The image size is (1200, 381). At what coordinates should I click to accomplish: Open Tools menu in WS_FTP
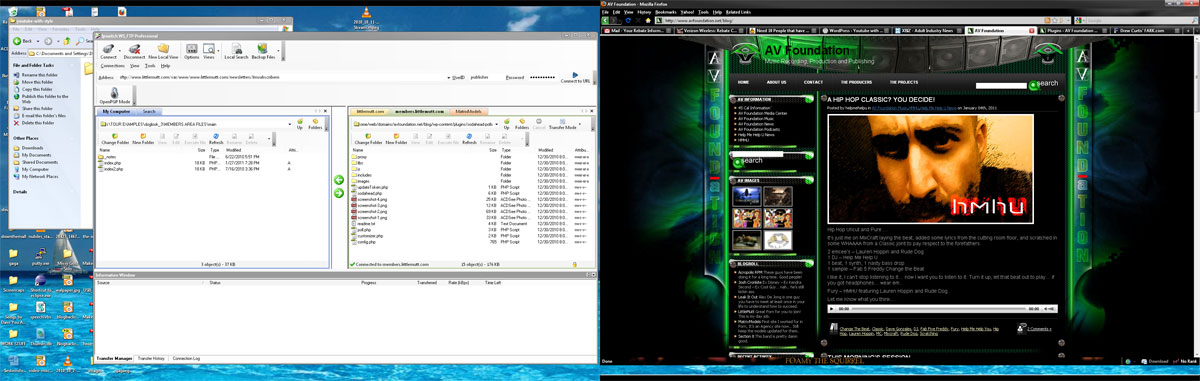tap(151, 65)
